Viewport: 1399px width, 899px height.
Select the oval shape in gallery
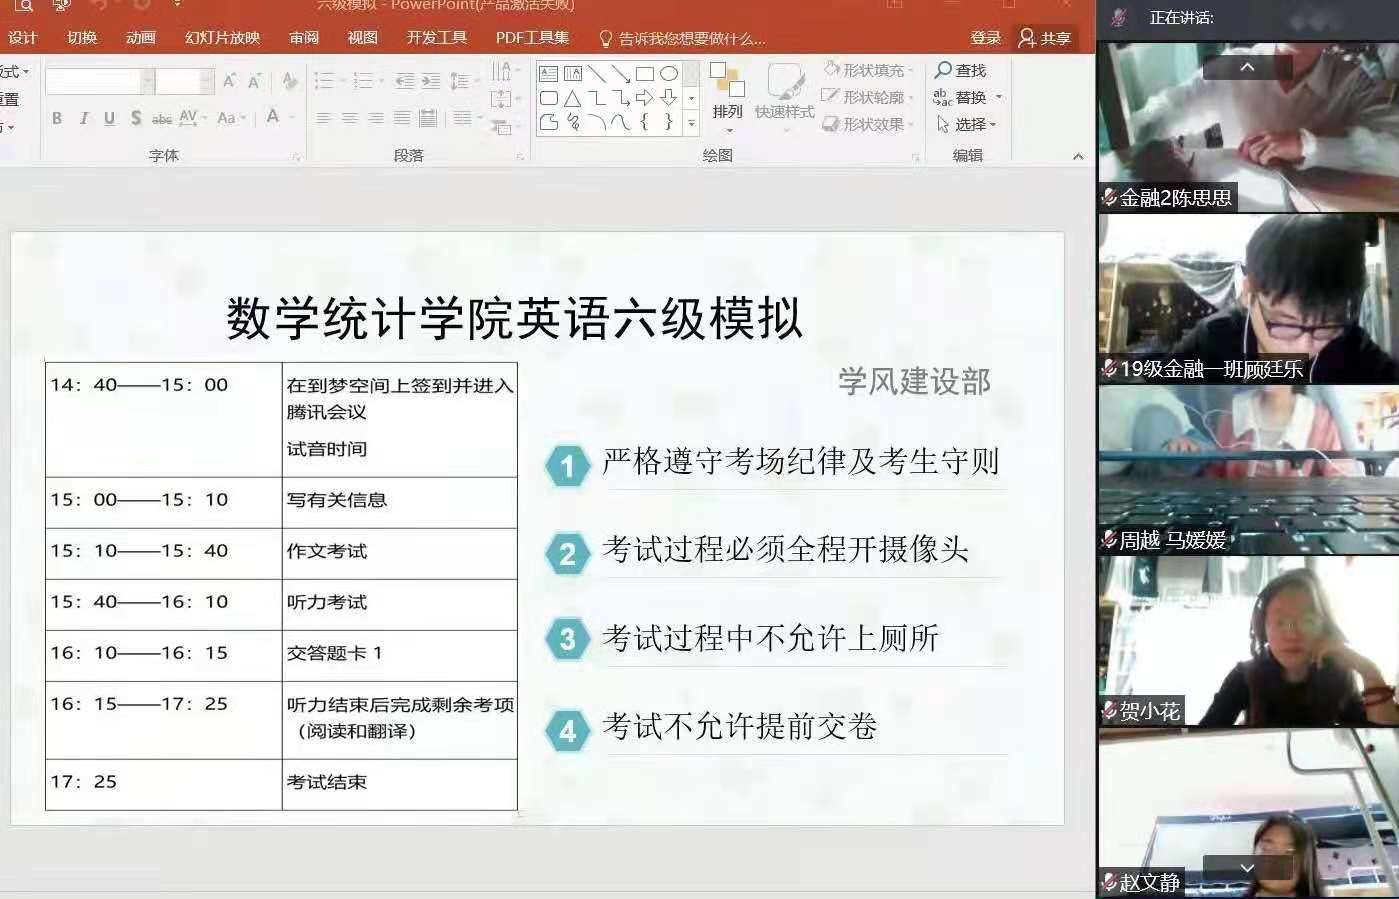[x=669, y=73]
